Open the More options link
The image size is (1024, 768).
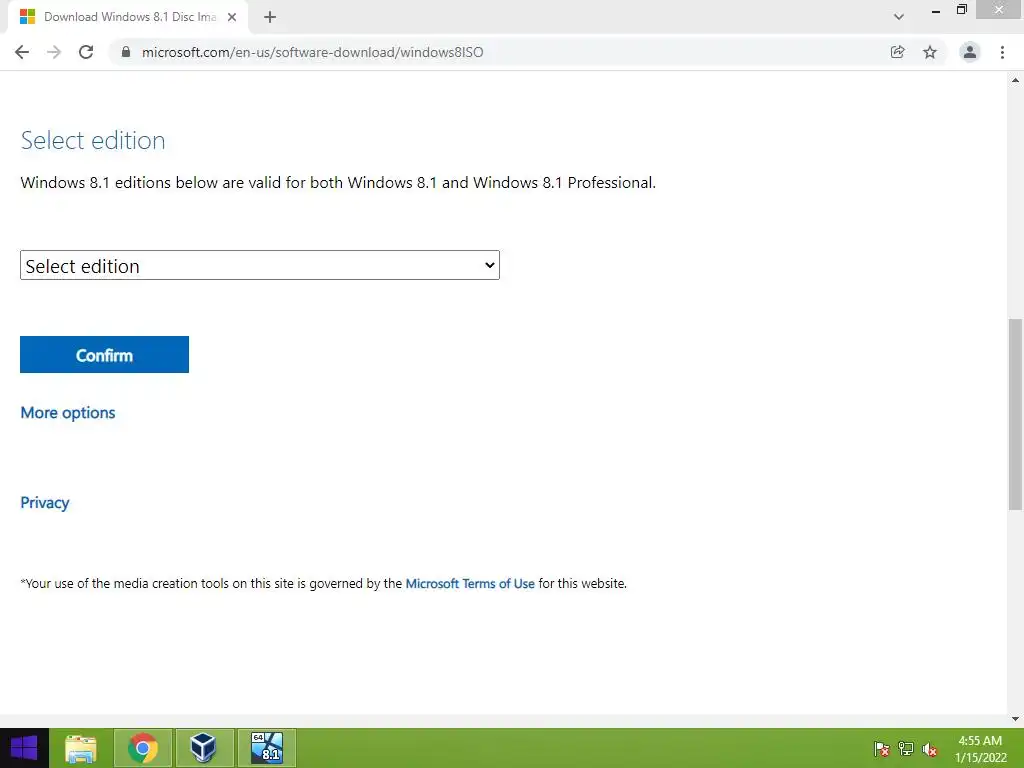pos(68,413)
